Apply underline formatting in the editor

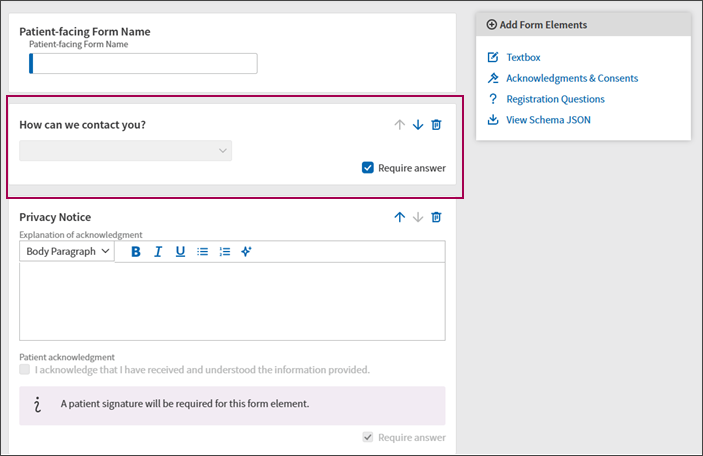[x=180, y=252]
